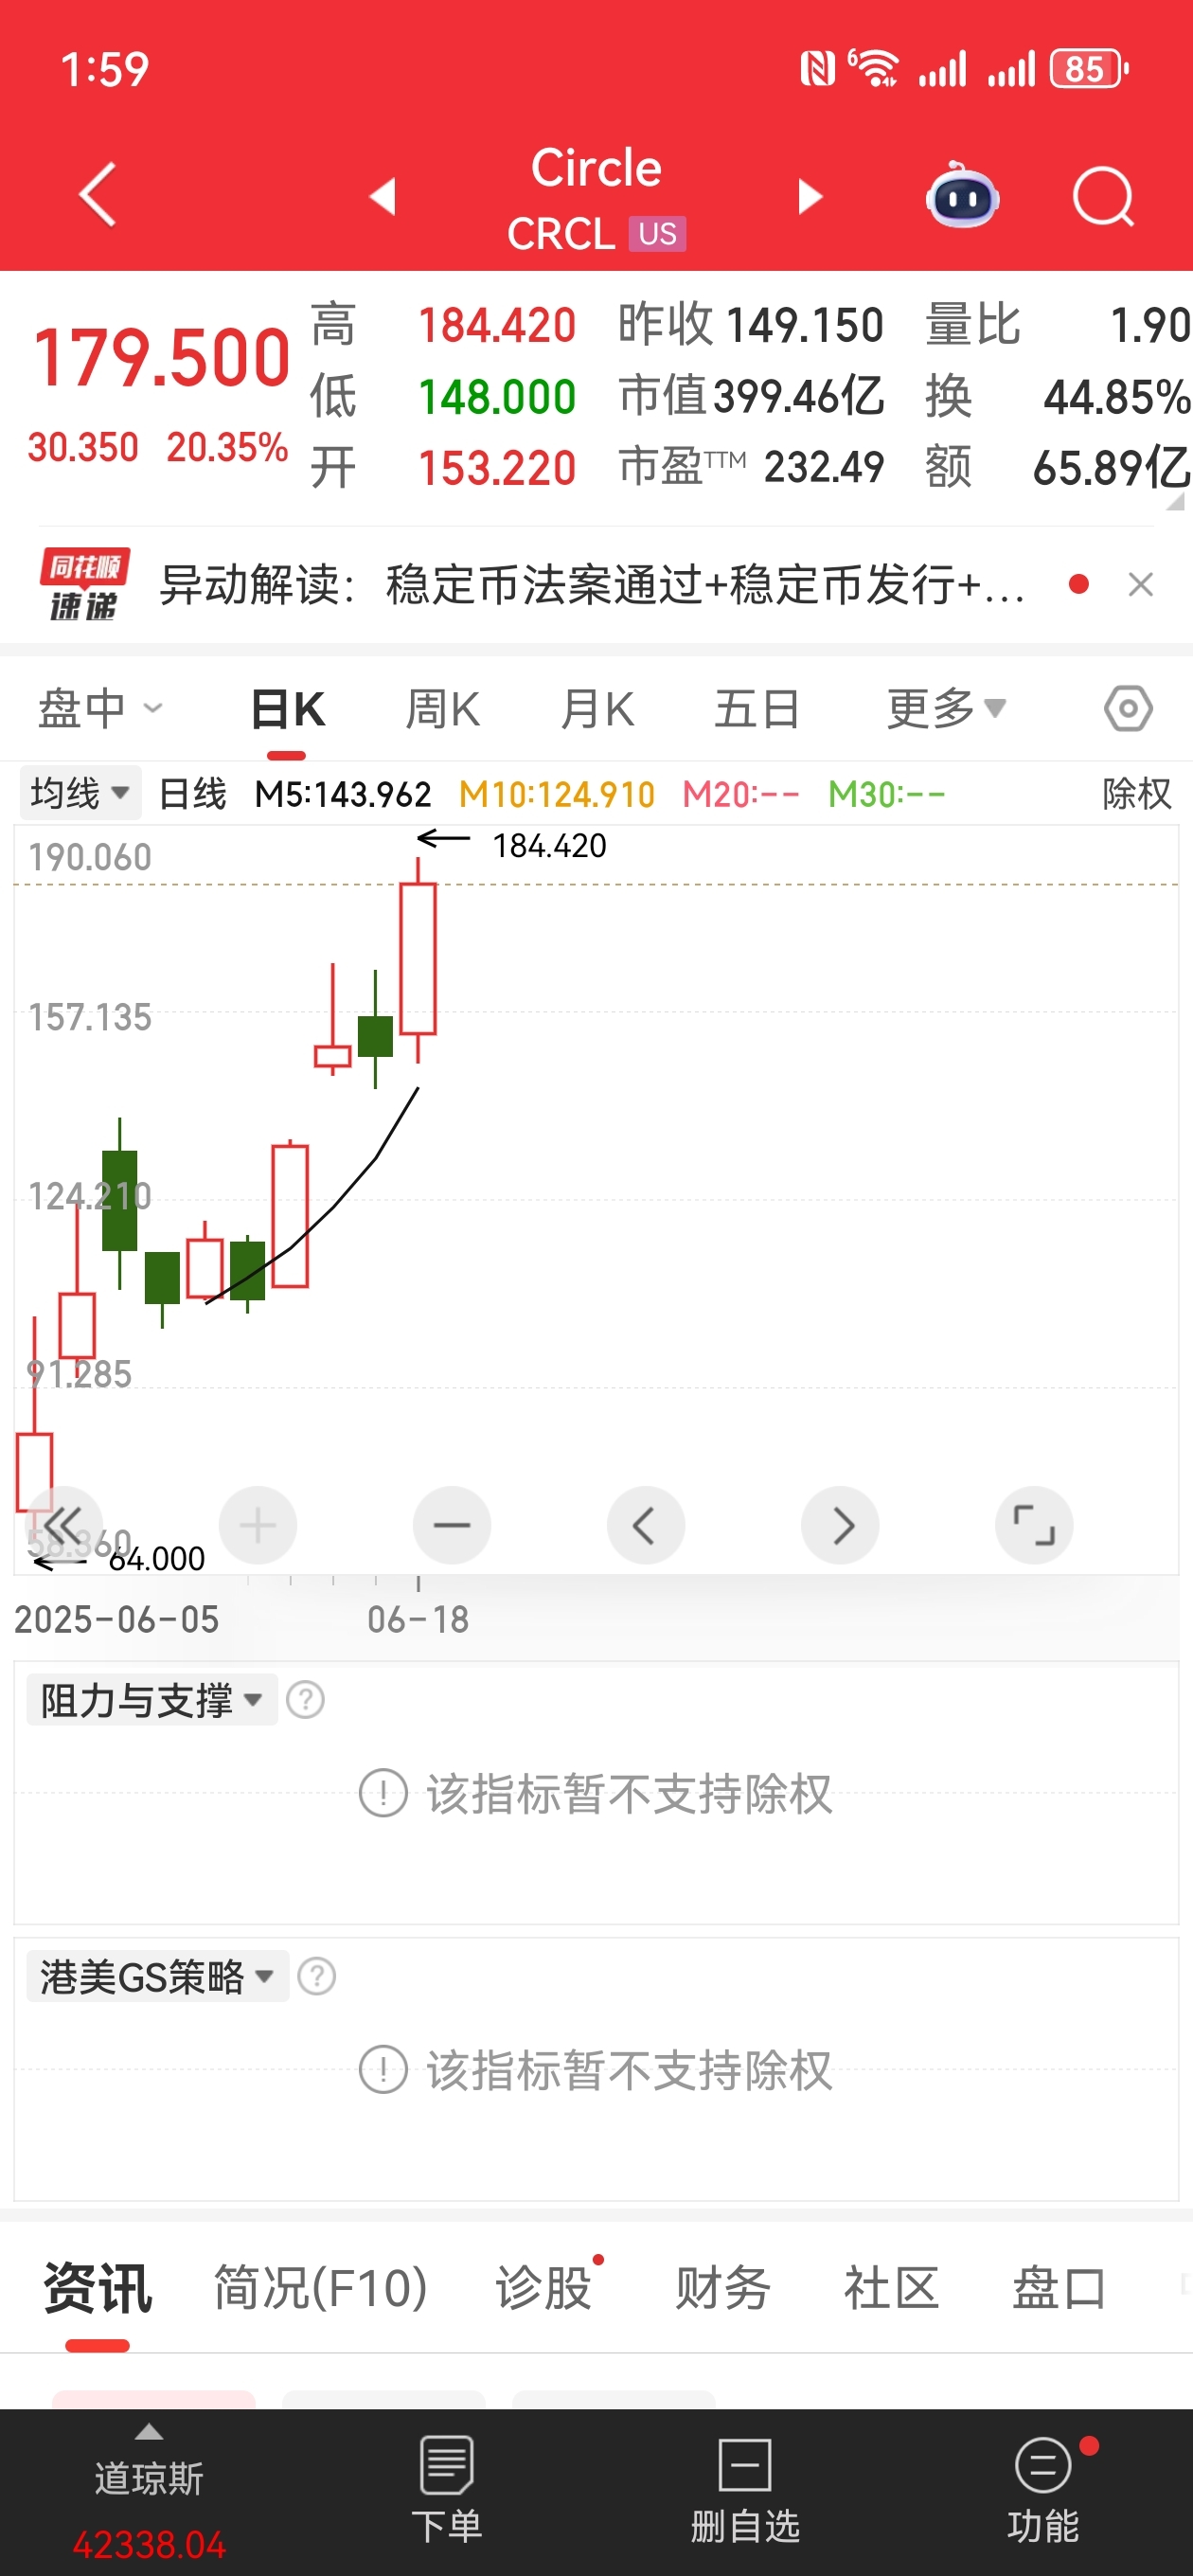Shift chart right with arrow button

coord(840,1525)
